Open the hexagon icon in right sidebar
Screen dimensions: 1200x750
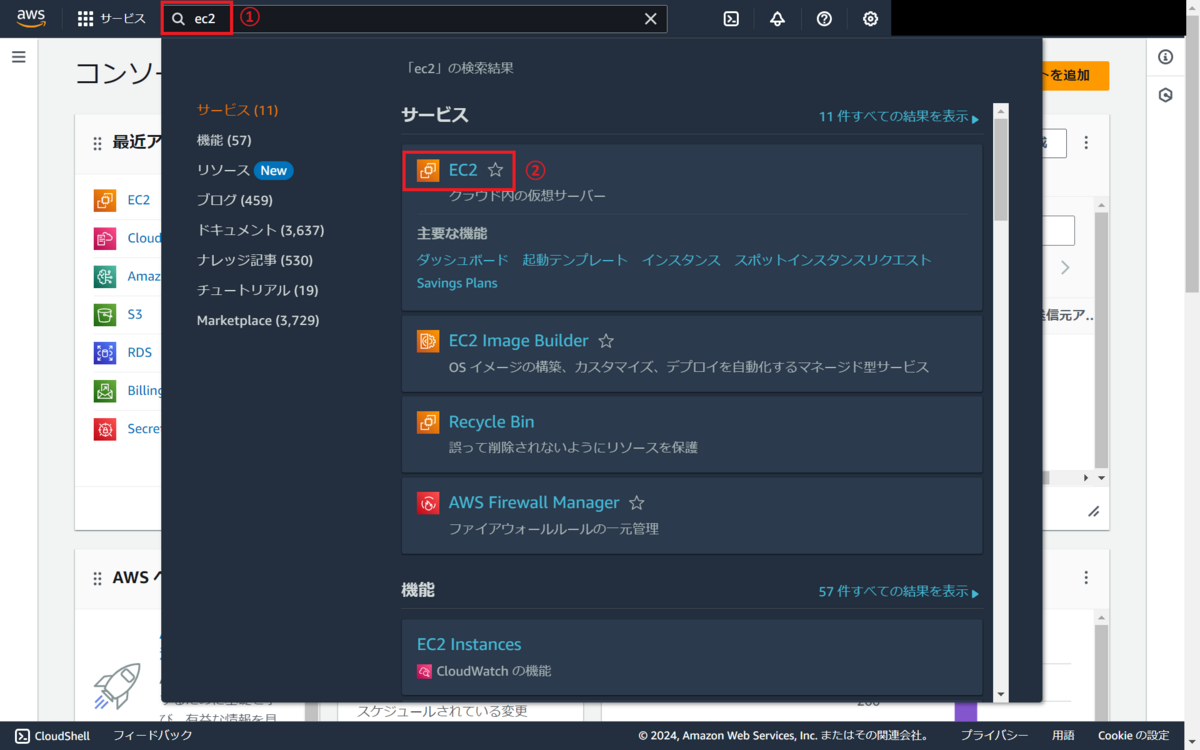tap(1165, 95)
